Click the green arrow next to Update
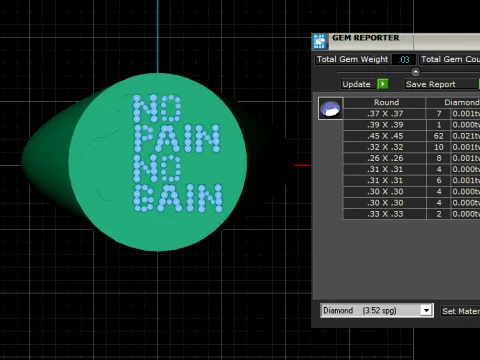Image resolution: width=480 pixels, height=360 pixels. [383, 84]
